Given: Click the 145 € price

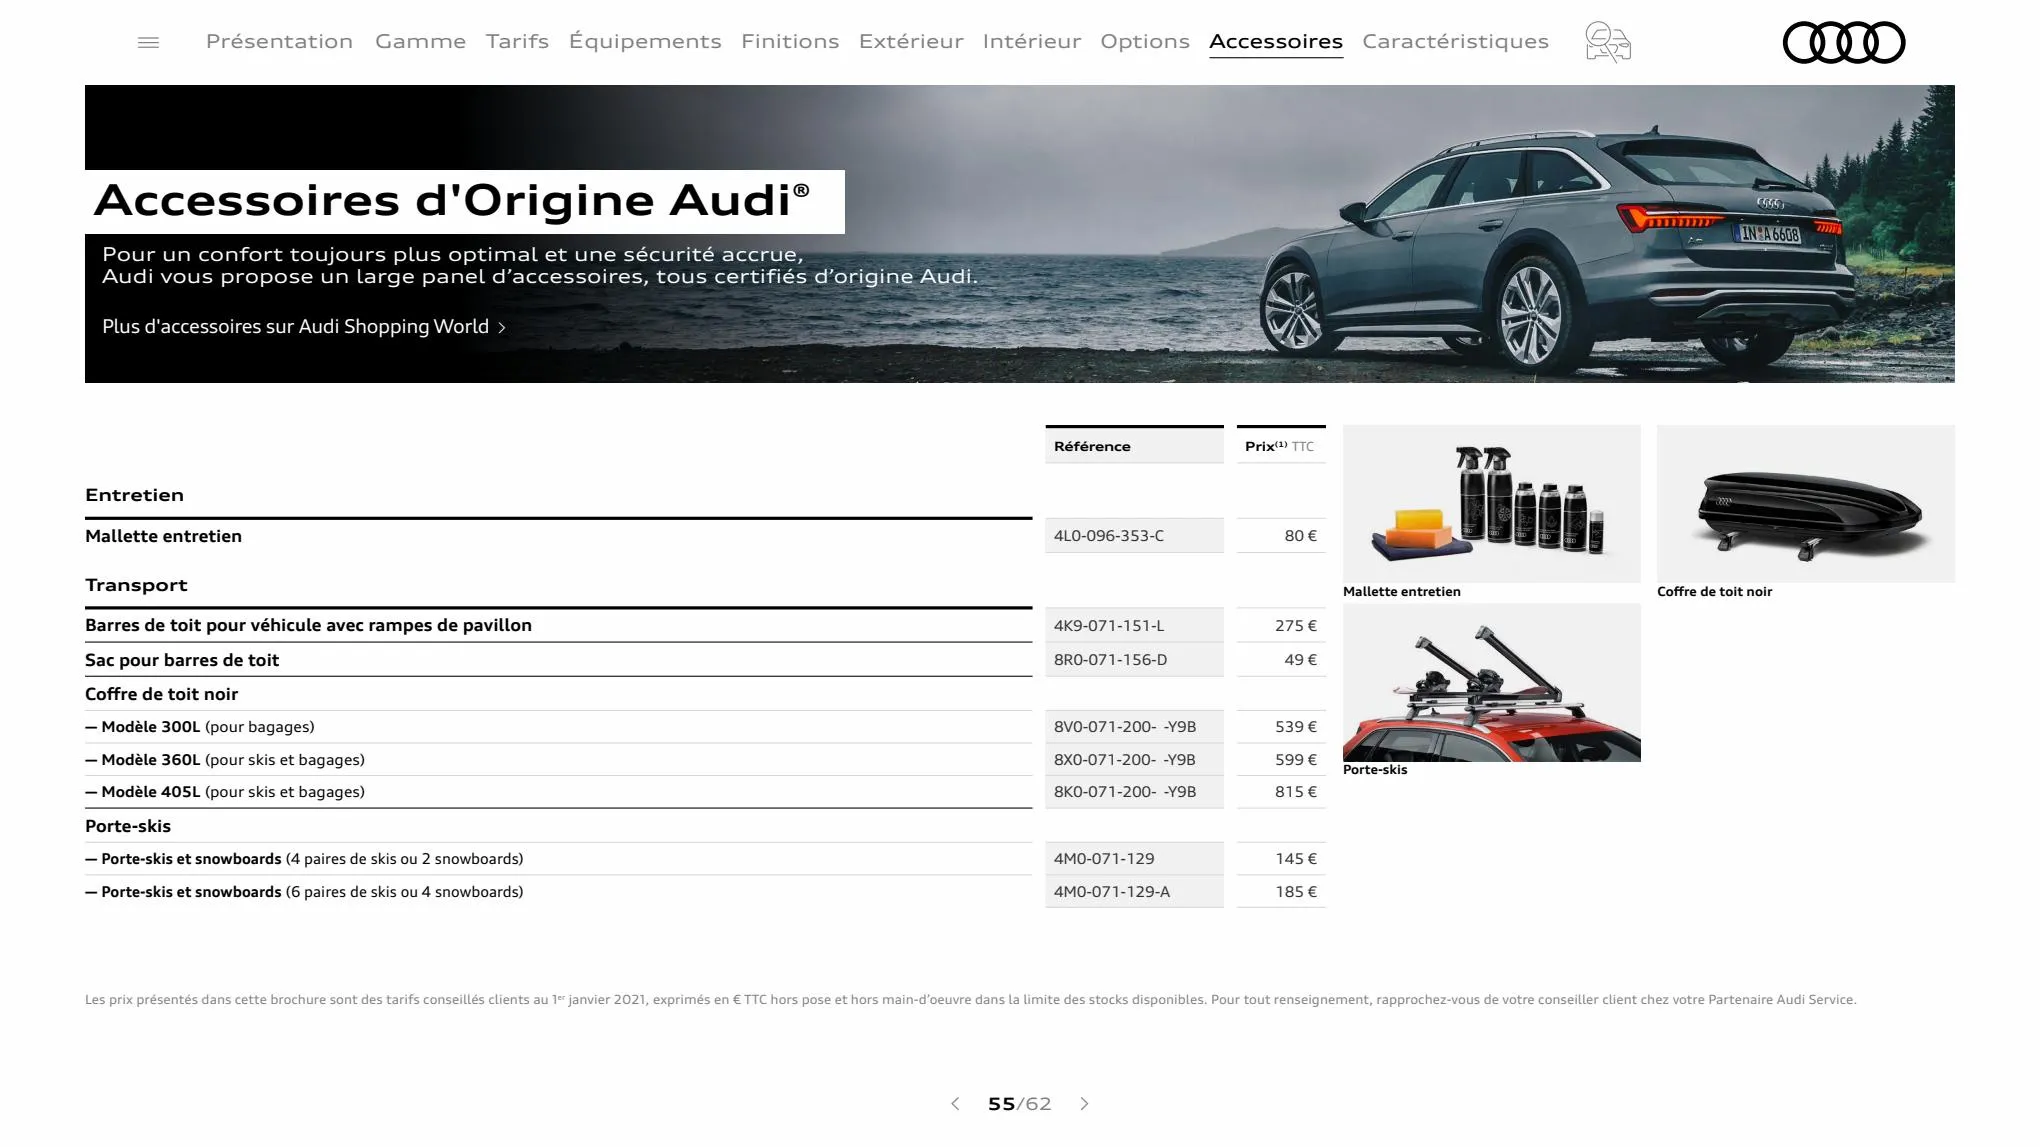Looking at the screenshot, I should 1296,859.
